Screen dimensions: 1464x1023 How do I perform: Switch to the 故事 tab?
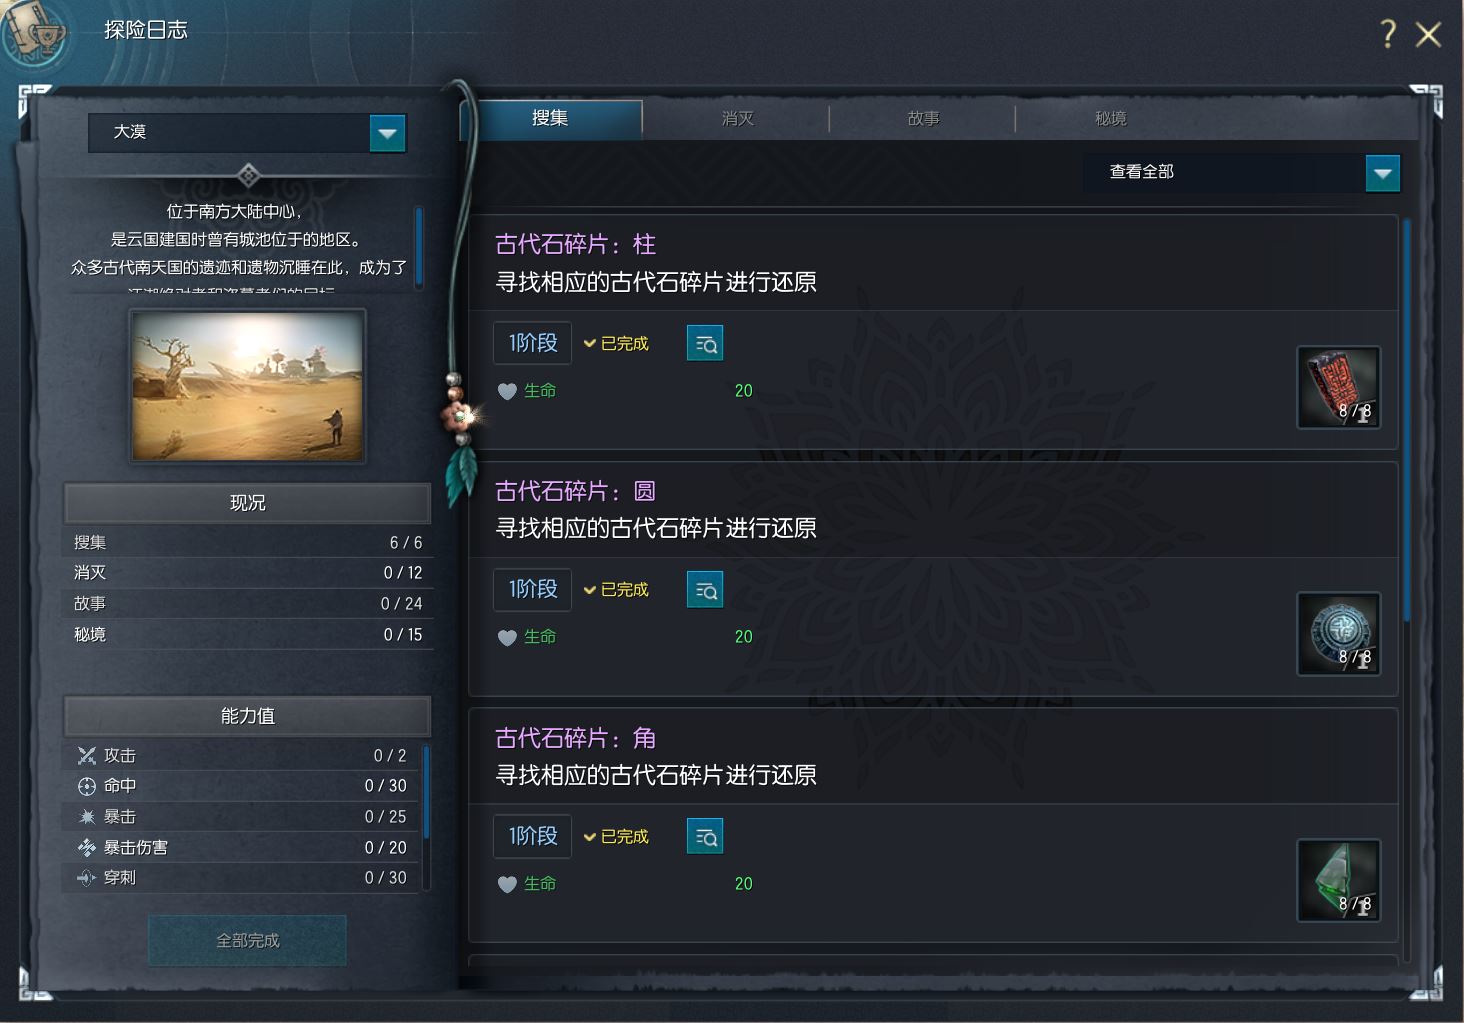[923, 118]
